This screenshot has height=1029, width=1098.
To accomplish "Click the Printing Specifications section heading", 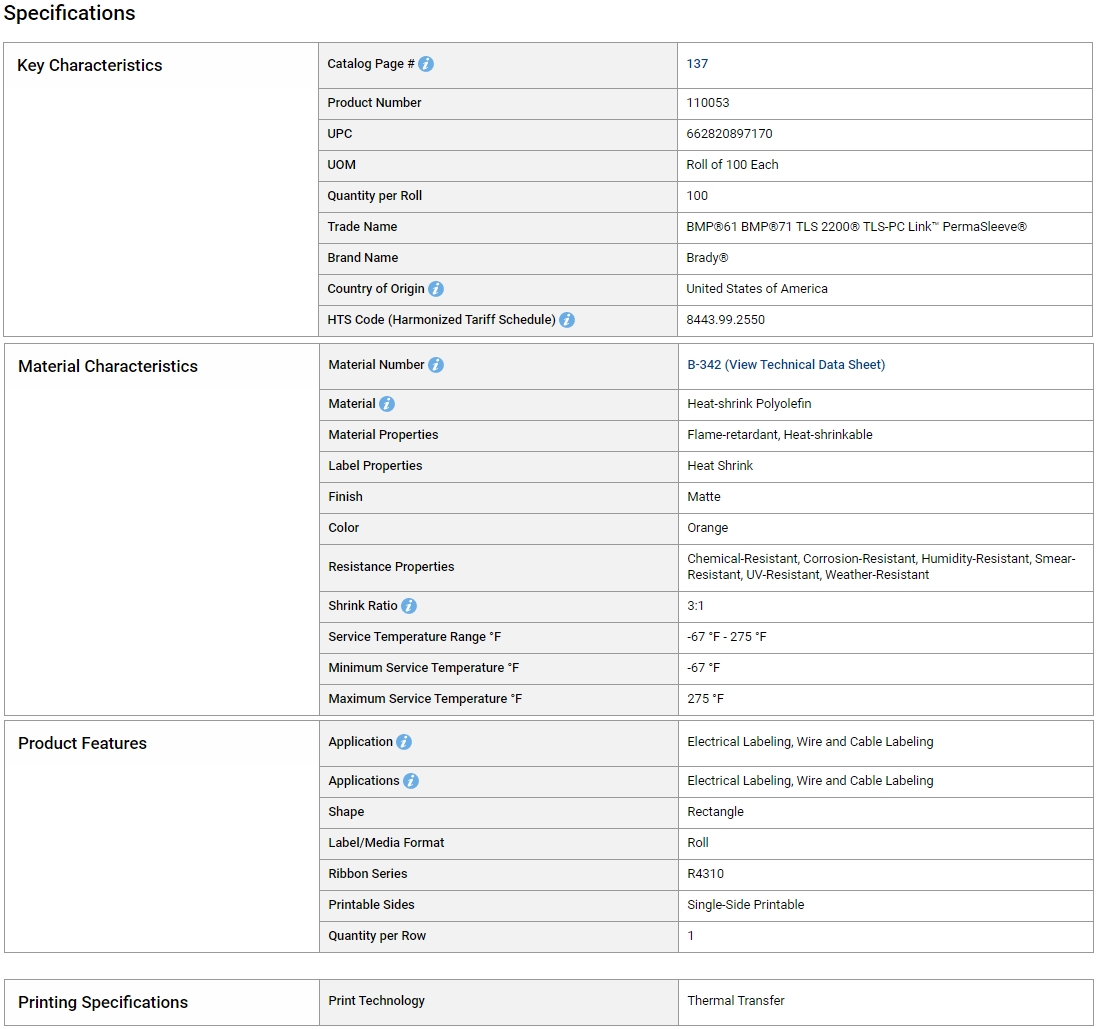I will (x=103, y=1003).
